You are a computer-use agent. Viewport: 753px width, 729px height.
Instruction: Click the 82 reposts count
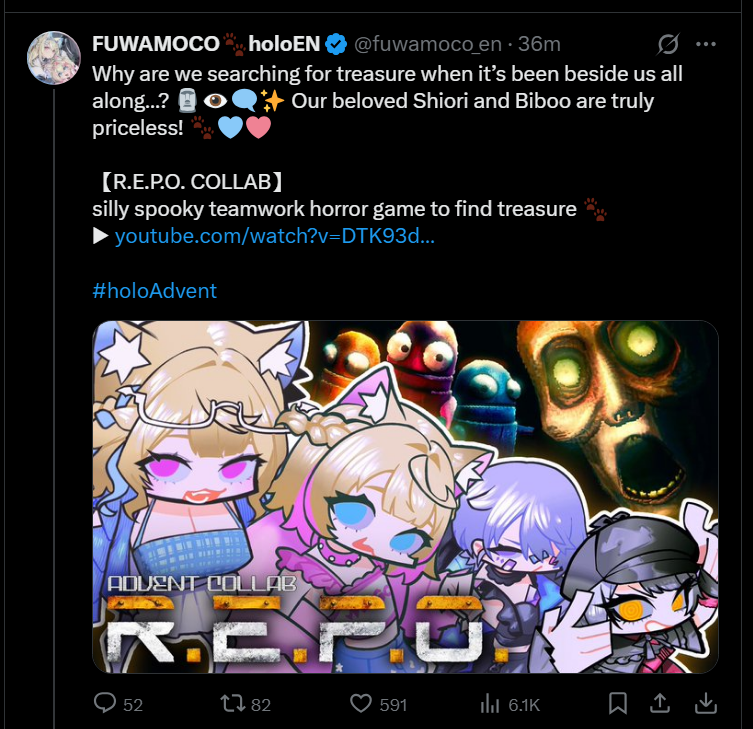[x=261, y=705]
